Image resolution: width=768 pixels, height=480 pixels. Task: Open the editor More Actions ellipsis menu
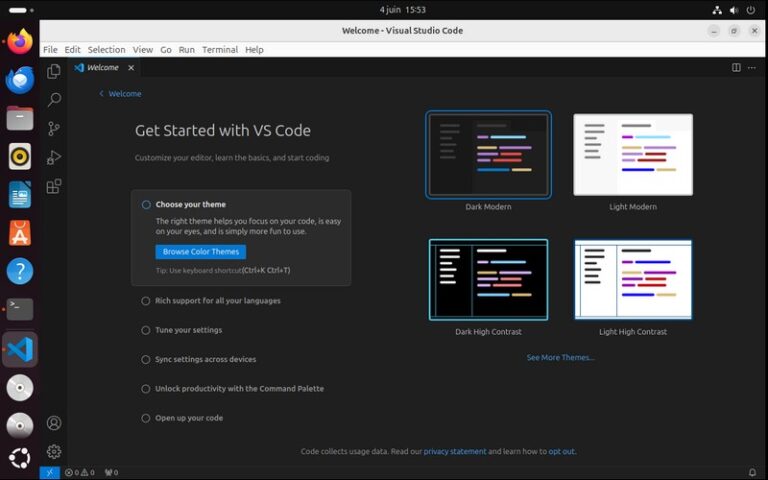click(753, 68)
